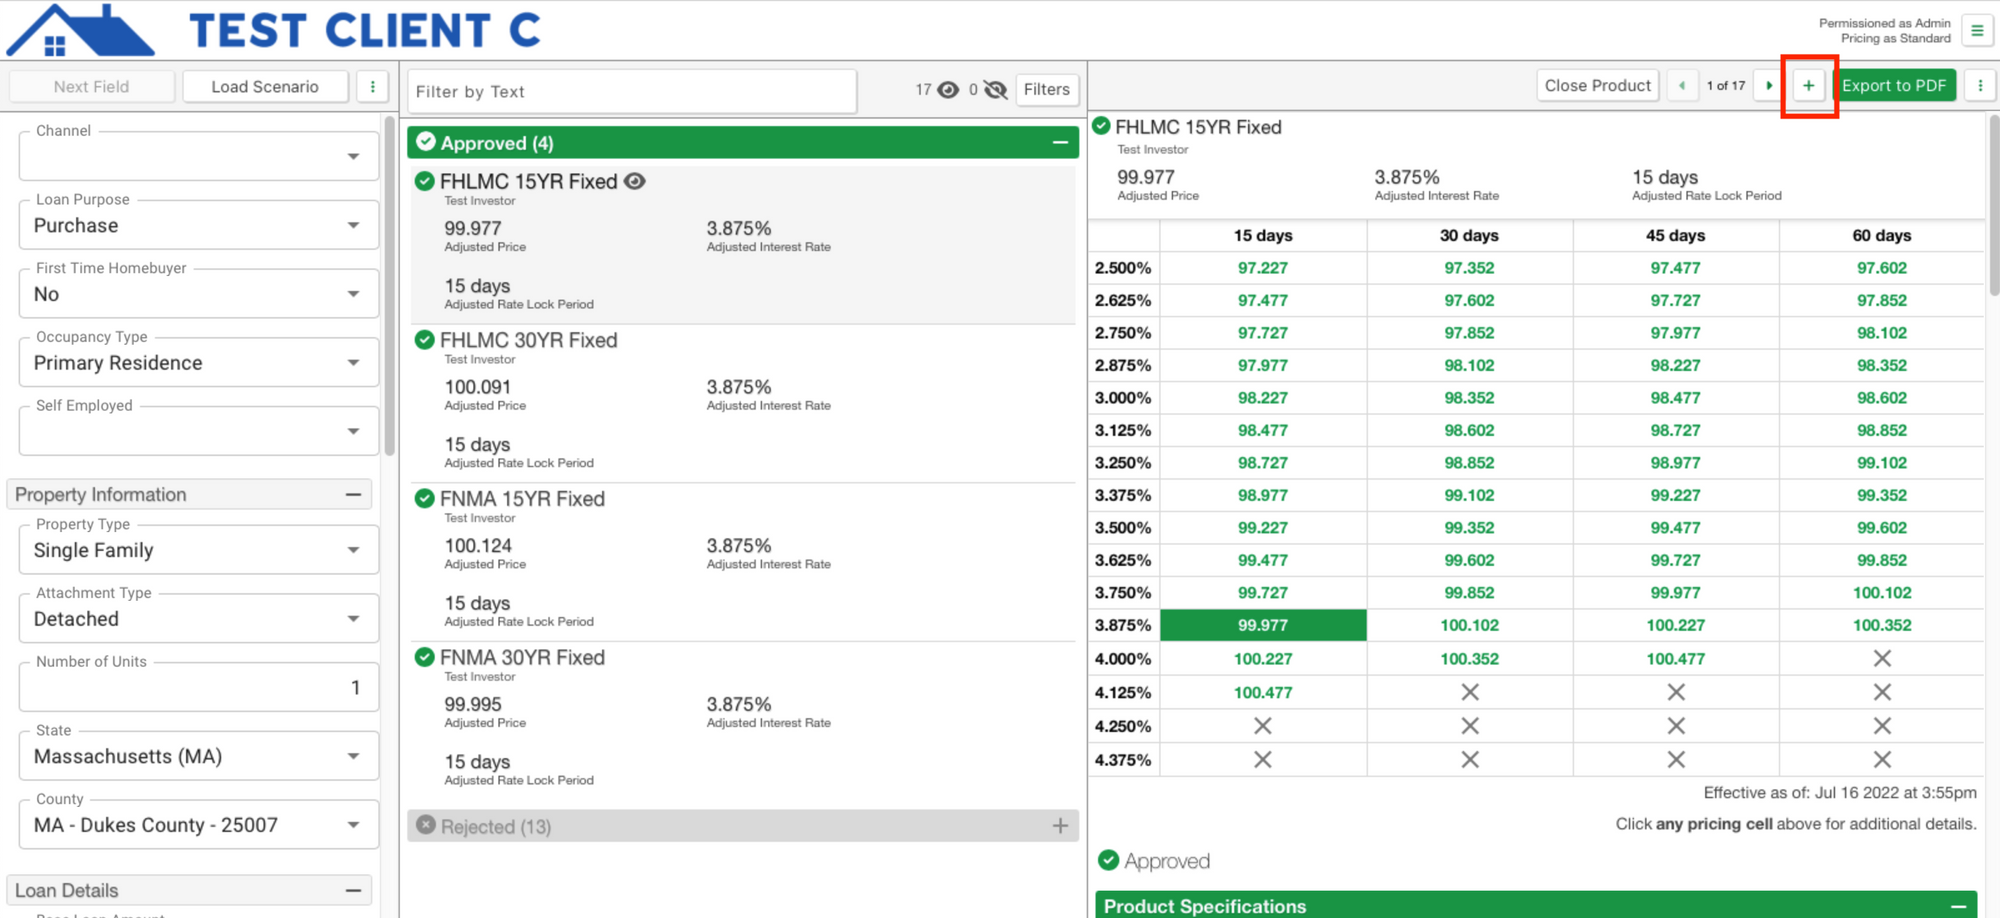Open the kebab menu beside Load Scenario
This screenshot has height=918, width=2000.
373,87
